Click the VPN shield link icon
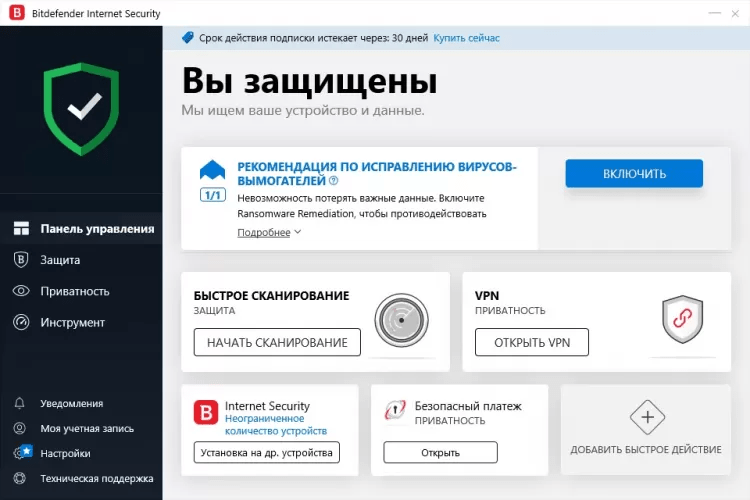The height and width of the screenshot is (500, 750). (683, 319)
